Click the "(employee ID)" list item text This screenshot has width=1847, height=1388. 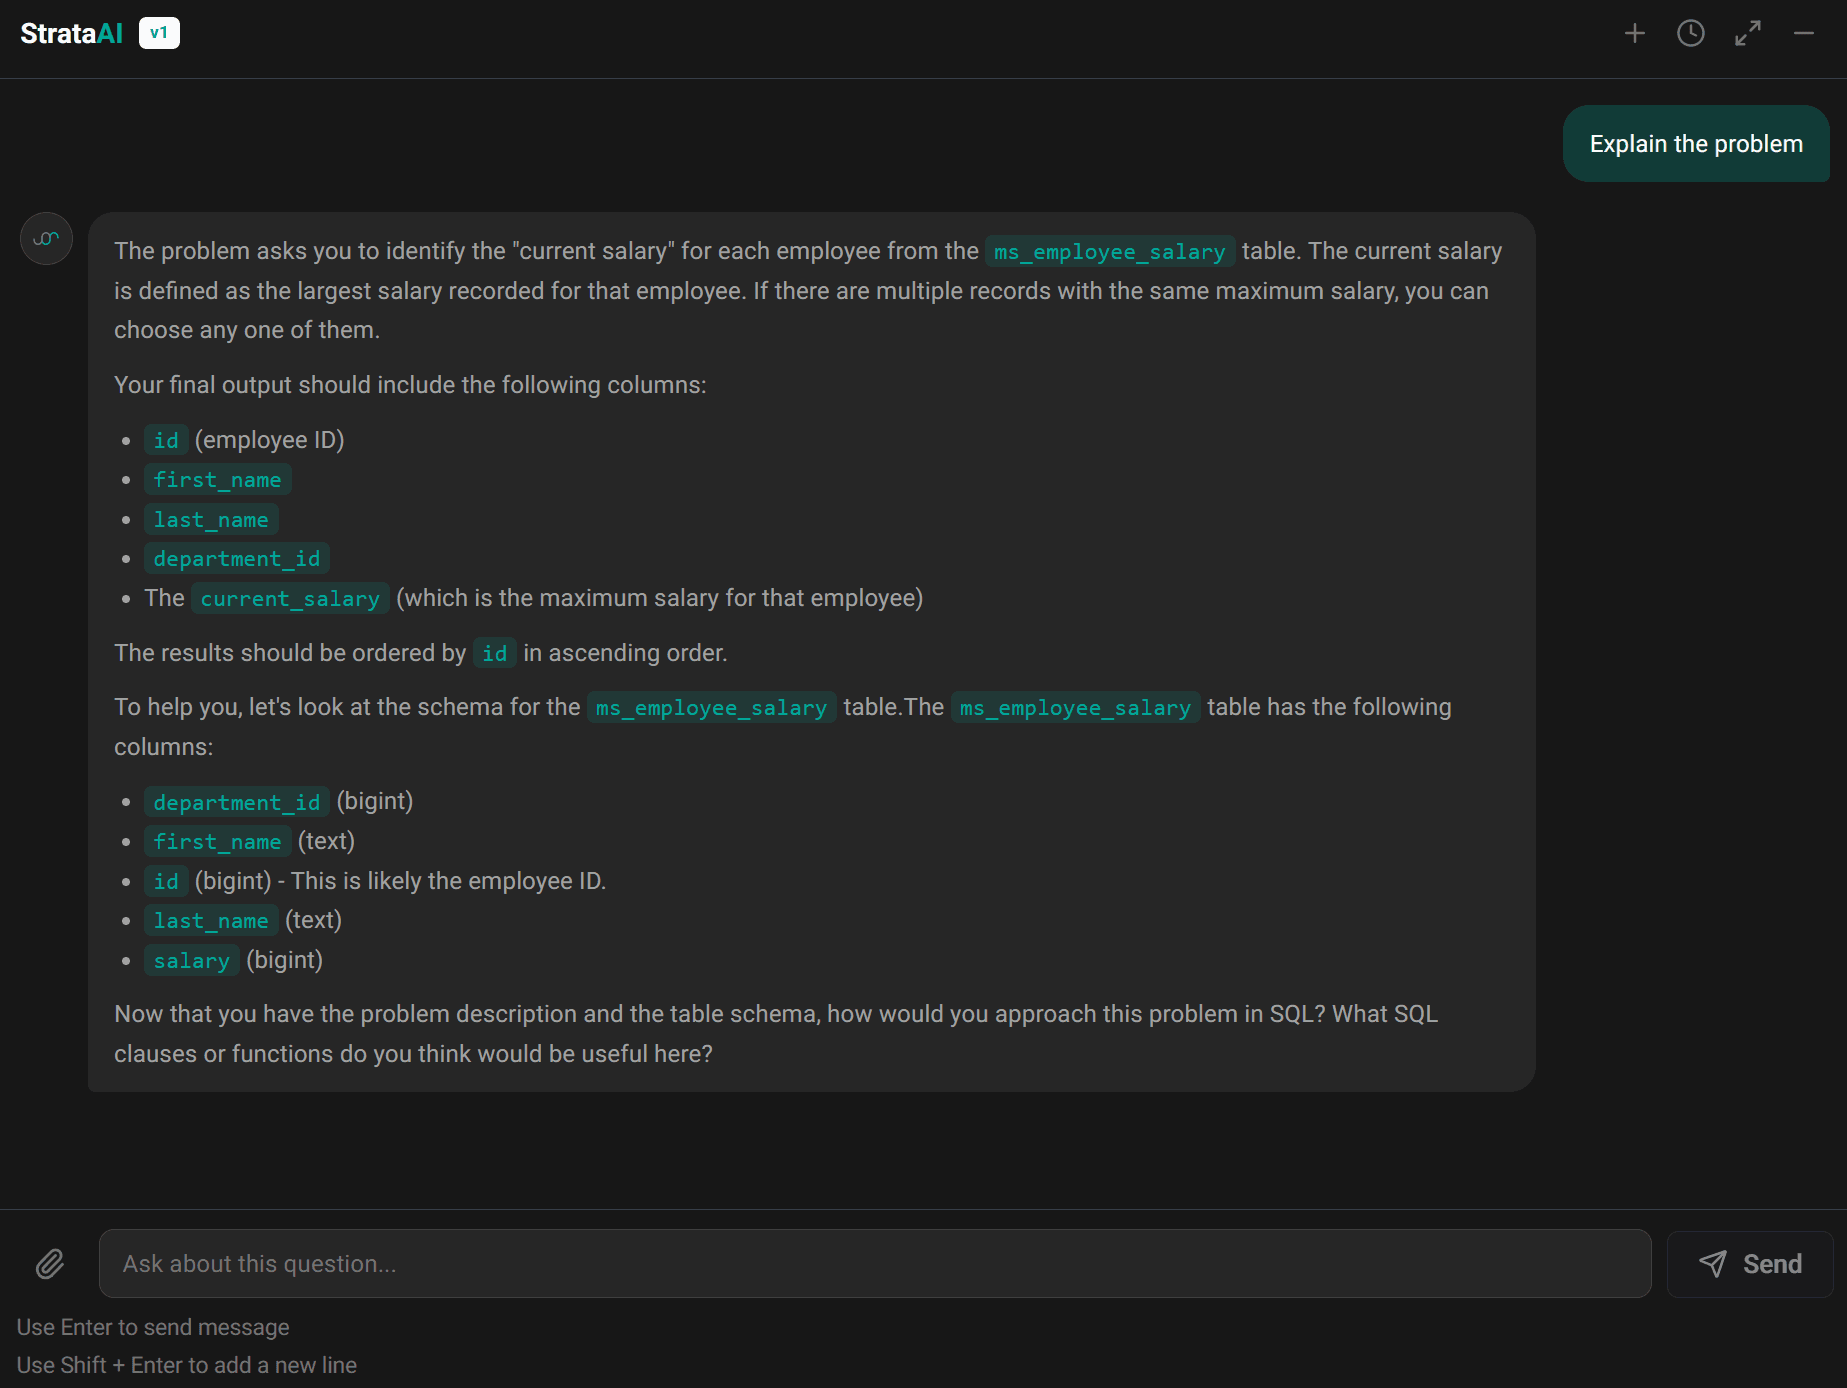(270, 440)
